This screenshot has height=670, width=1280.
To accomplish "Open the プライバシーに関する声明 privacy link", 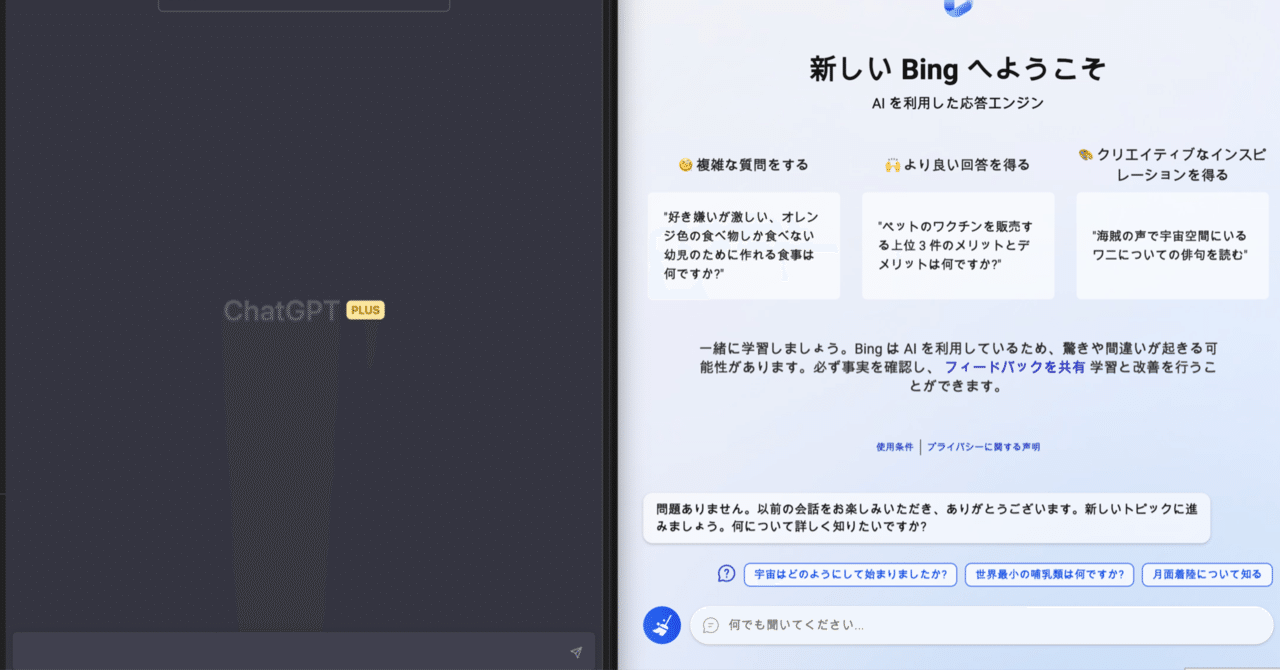I will click(x=985, y=447).
